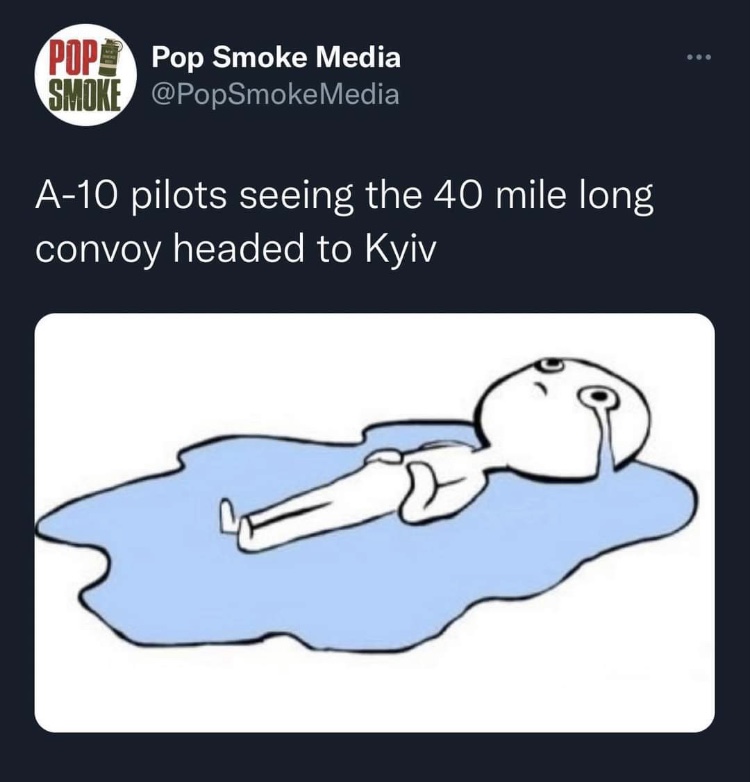Open the @PopSmokeMedia handle link
This screenshot has height=782, width=750.
pos(275,94)
